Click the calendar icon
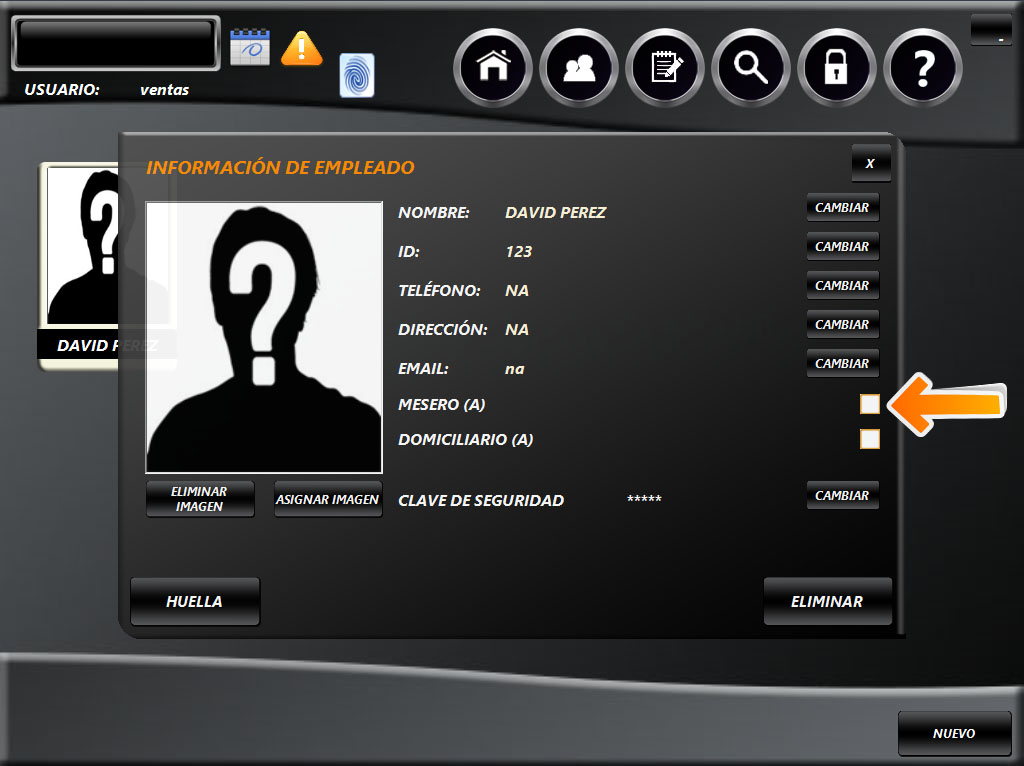The image size is (1024, 766). (x=250, y=47)
